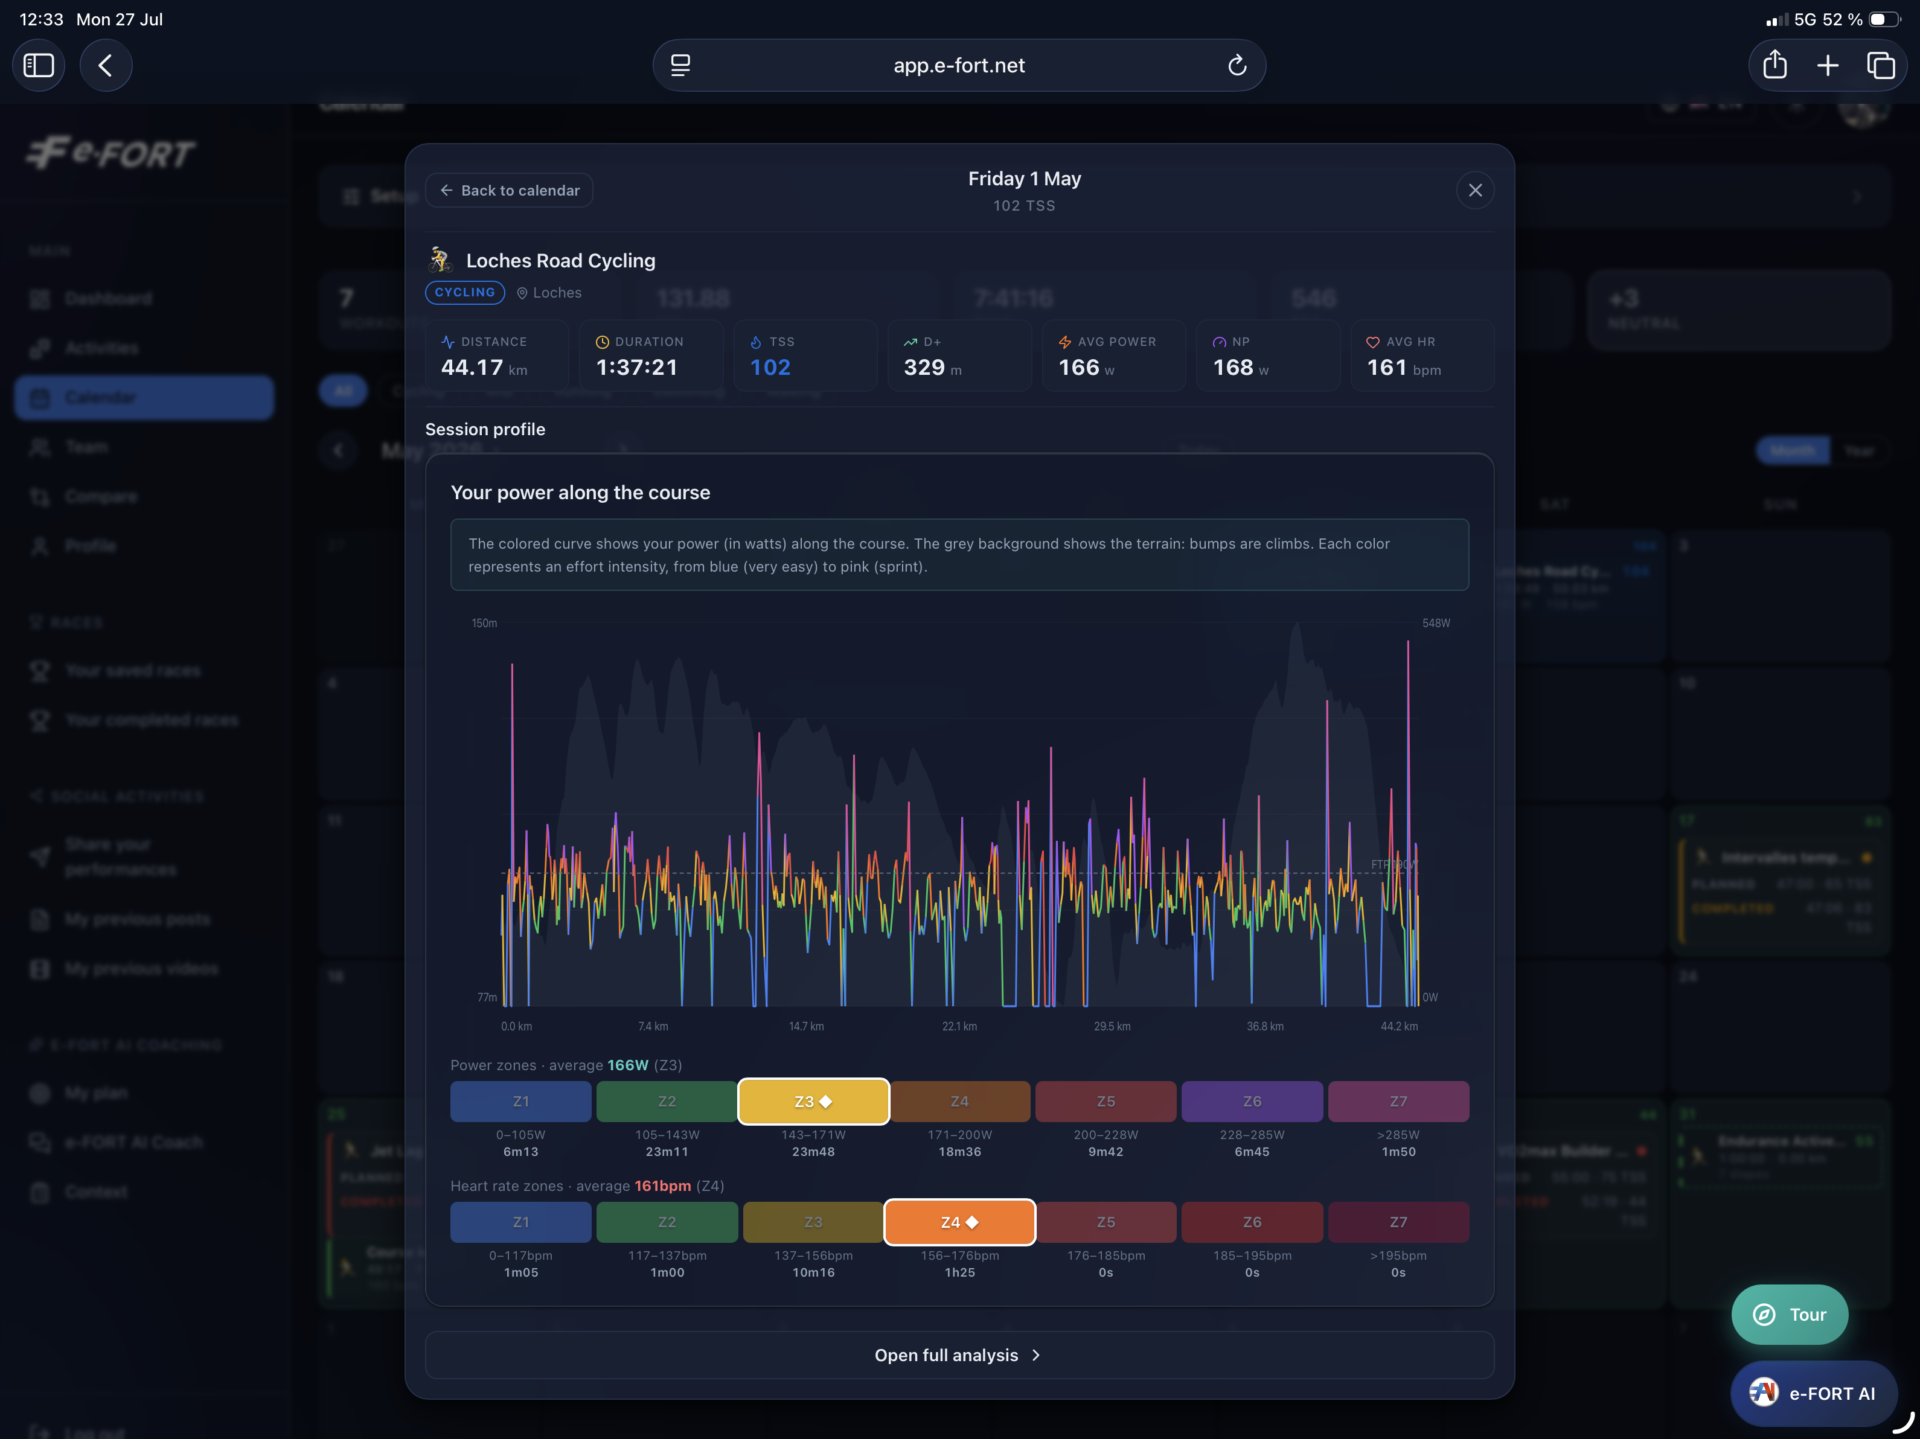Select the Z4 power zone swatch
Image resolution: width=1920 pixels, height=1439 pixels.
click(959, 1101)
